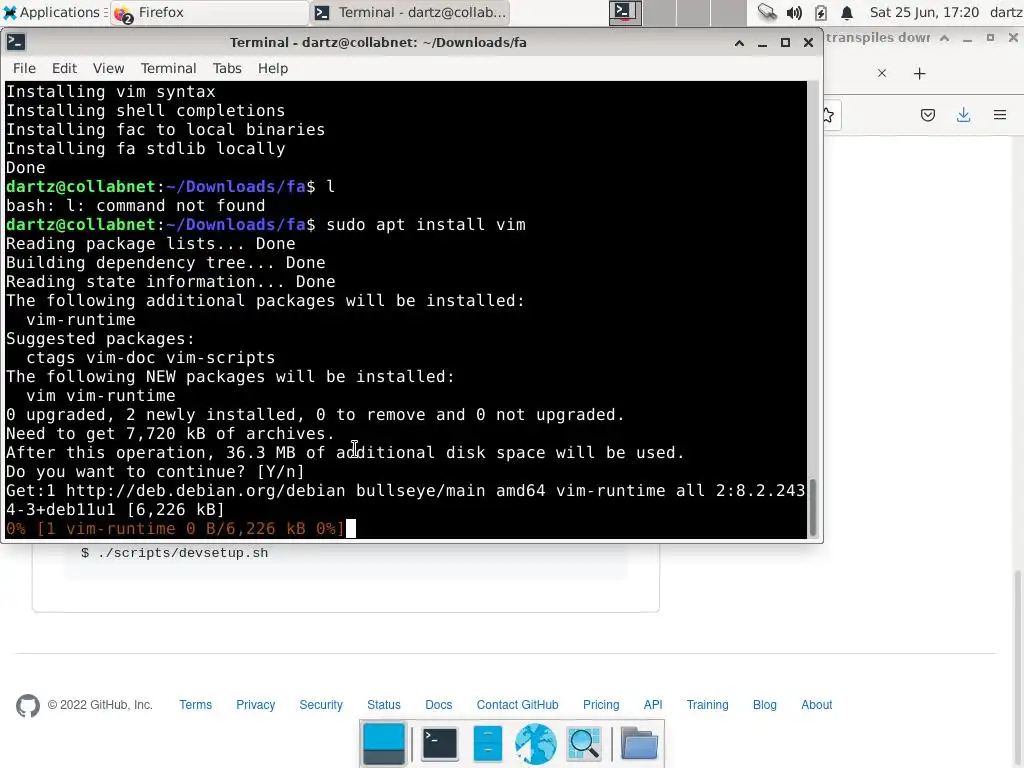Open the About footer link
Screen dimensions: 1024x768
tap(816, 705)
